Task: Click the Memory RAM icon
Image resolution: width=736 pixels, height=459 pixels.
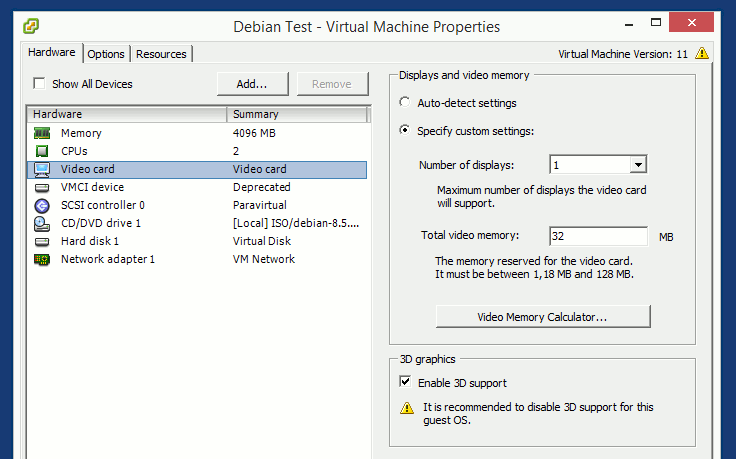Action: 42,133
